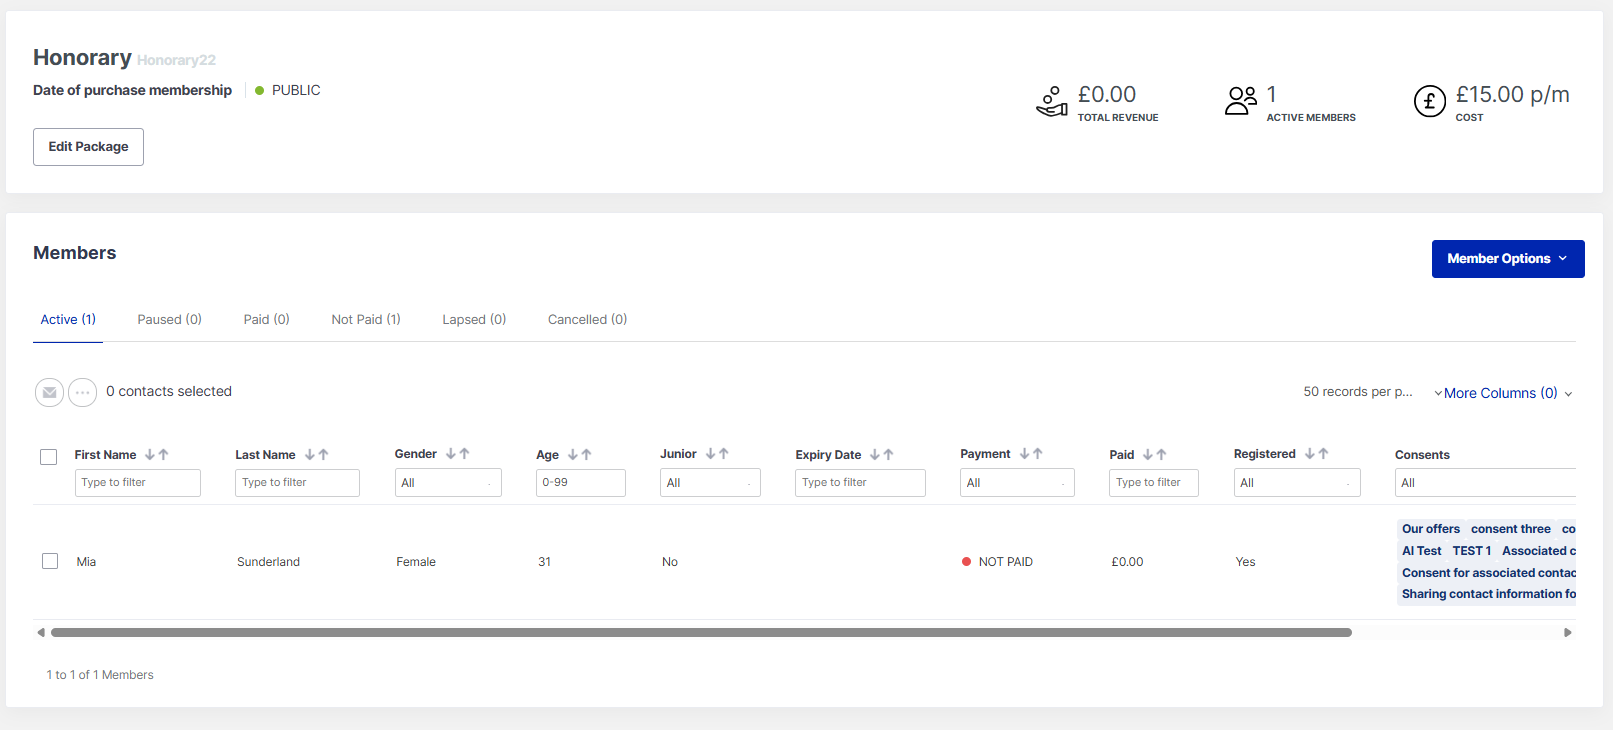Select the checkbox for Mia Sunderland
Screen dimensions: 1613x730
pos(50,561)
